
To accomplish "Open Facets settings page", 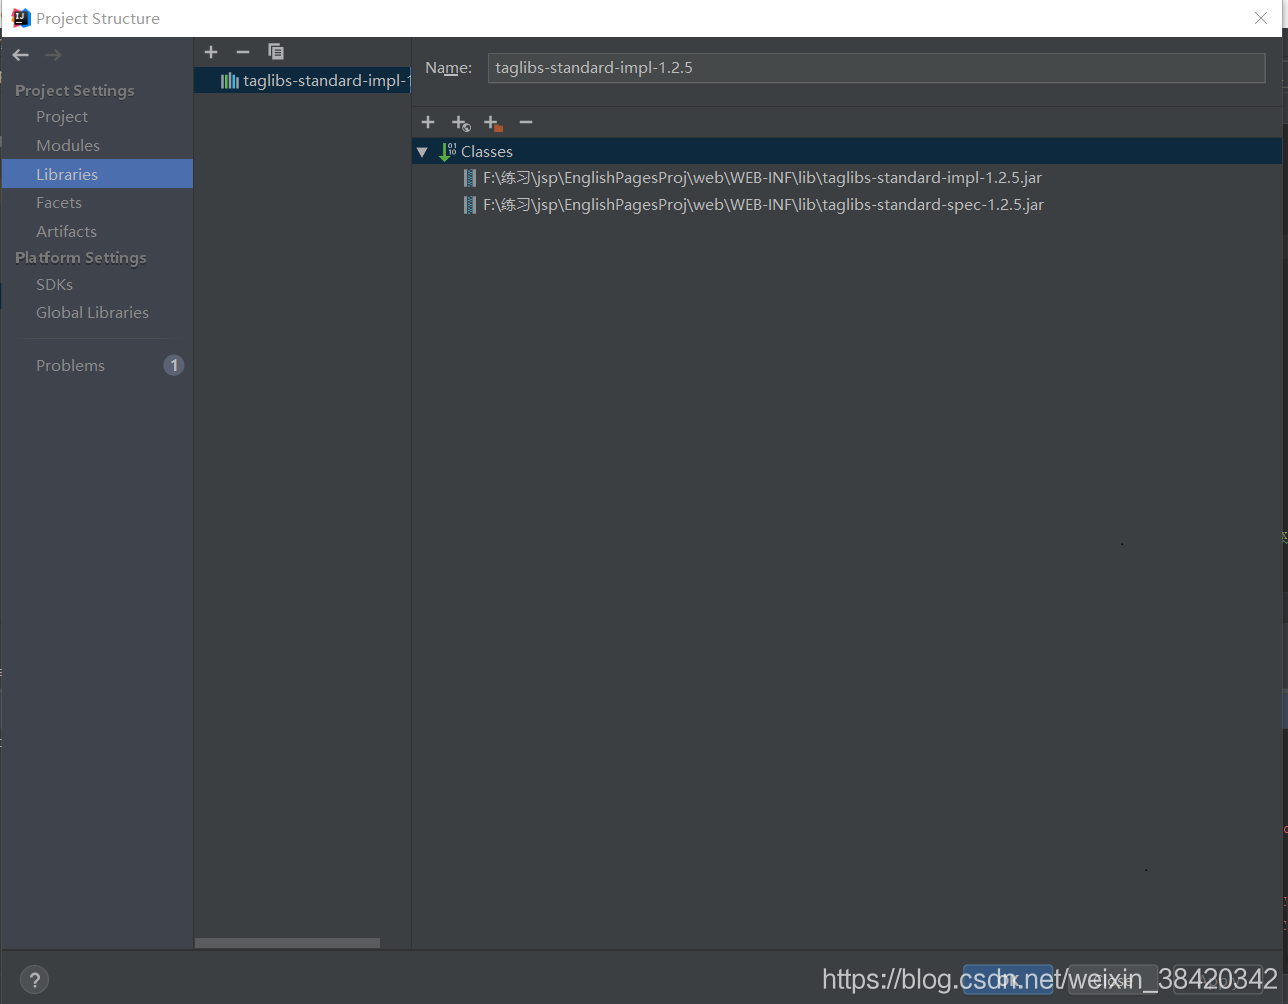I will (59, 203).
